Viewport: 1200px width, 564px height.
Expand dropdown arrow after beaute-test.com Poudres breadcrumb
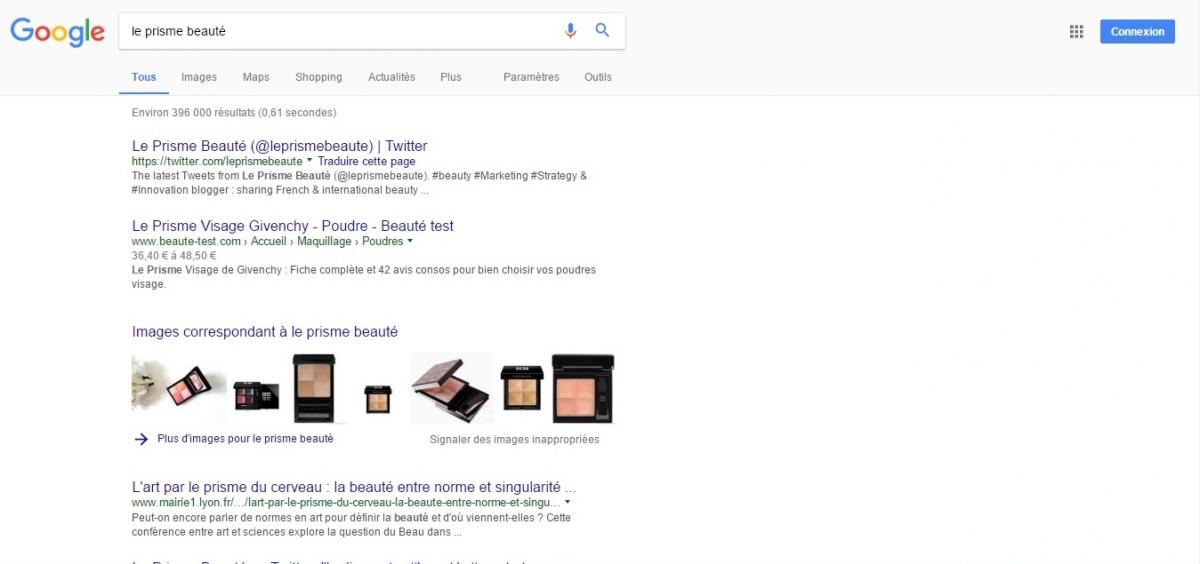[x=410, y=241]
